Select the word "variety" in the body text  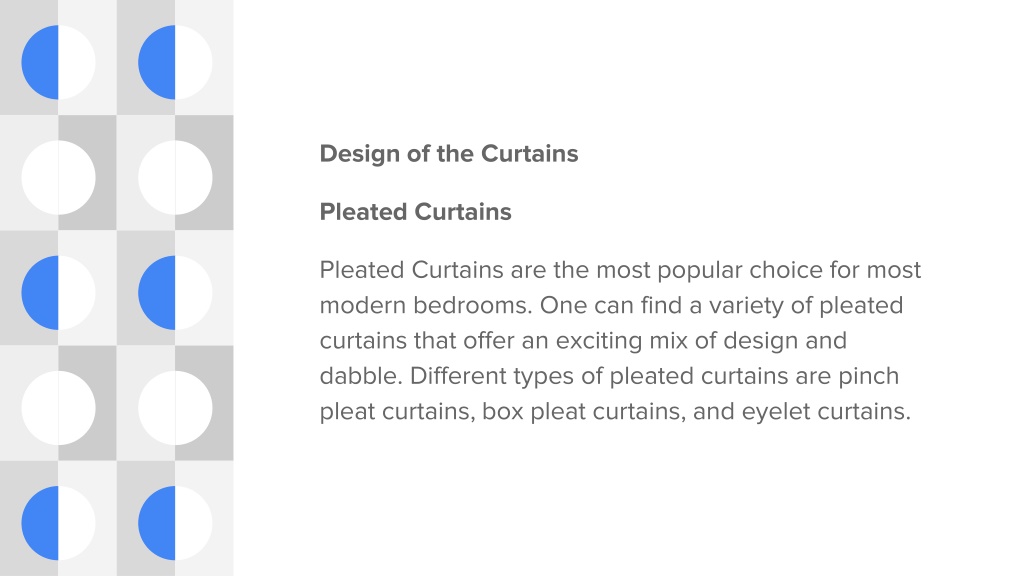tap(746, 306)
